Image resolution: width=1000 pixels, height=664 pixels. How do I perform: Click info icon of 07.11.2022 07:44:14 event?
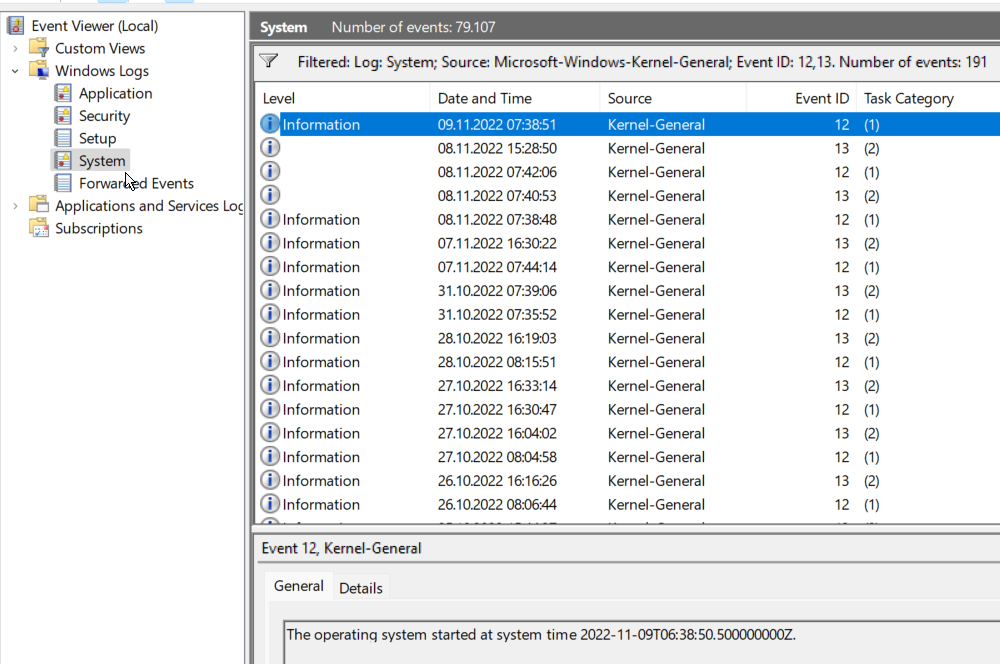(x=270, y=266)
